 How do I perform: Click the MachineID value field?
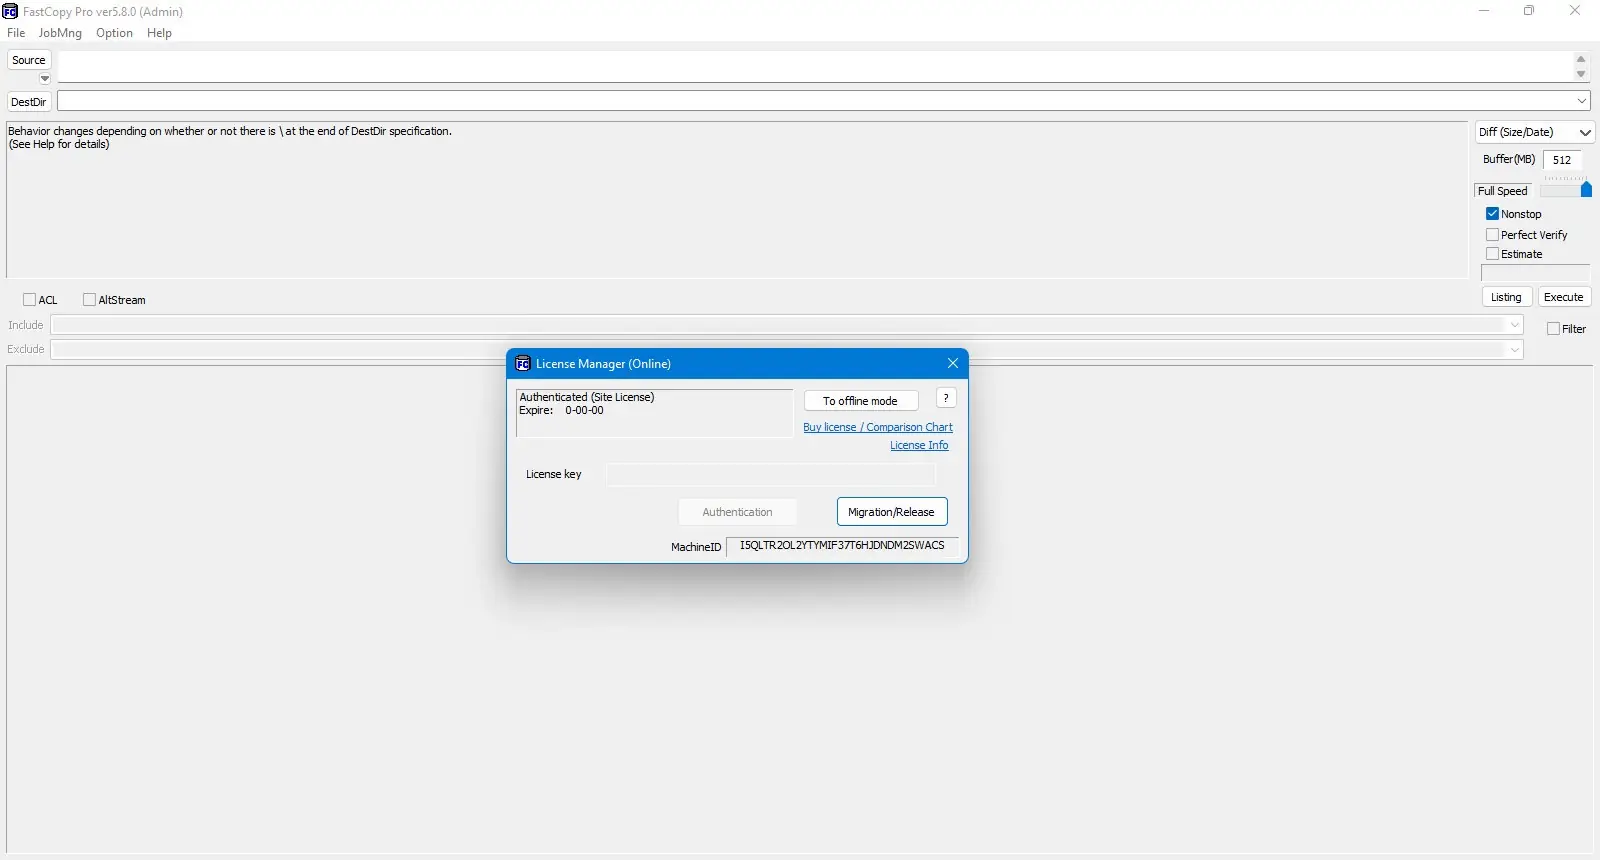tap(842, 546)
